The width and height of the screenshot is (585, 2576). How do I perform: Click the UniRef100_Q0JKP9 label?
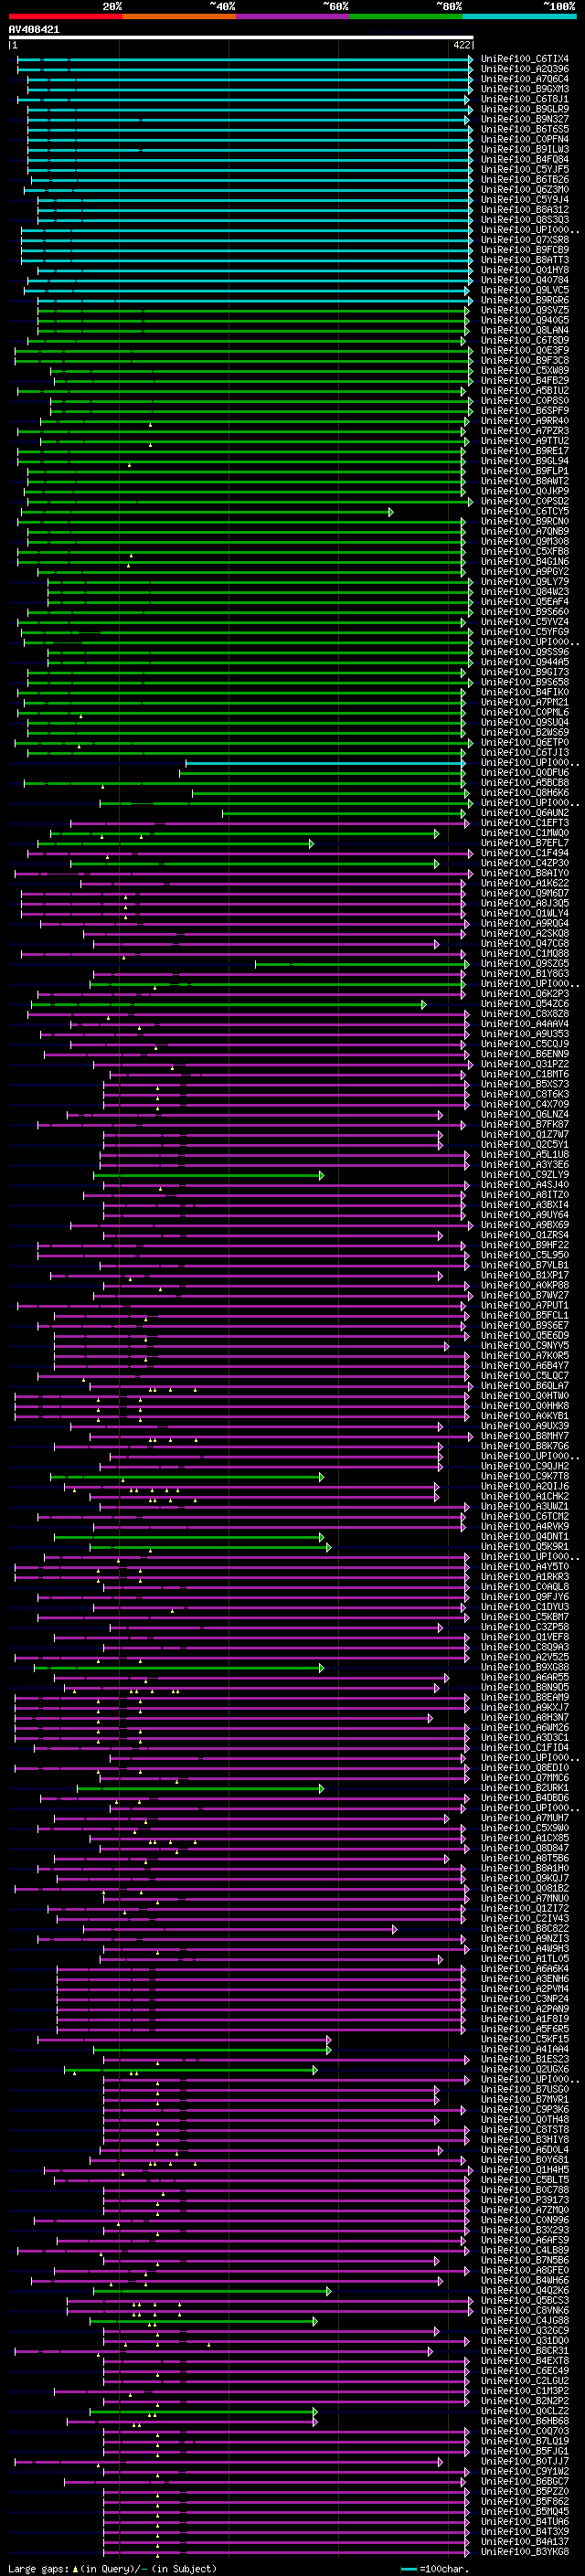tap(525, 491)
